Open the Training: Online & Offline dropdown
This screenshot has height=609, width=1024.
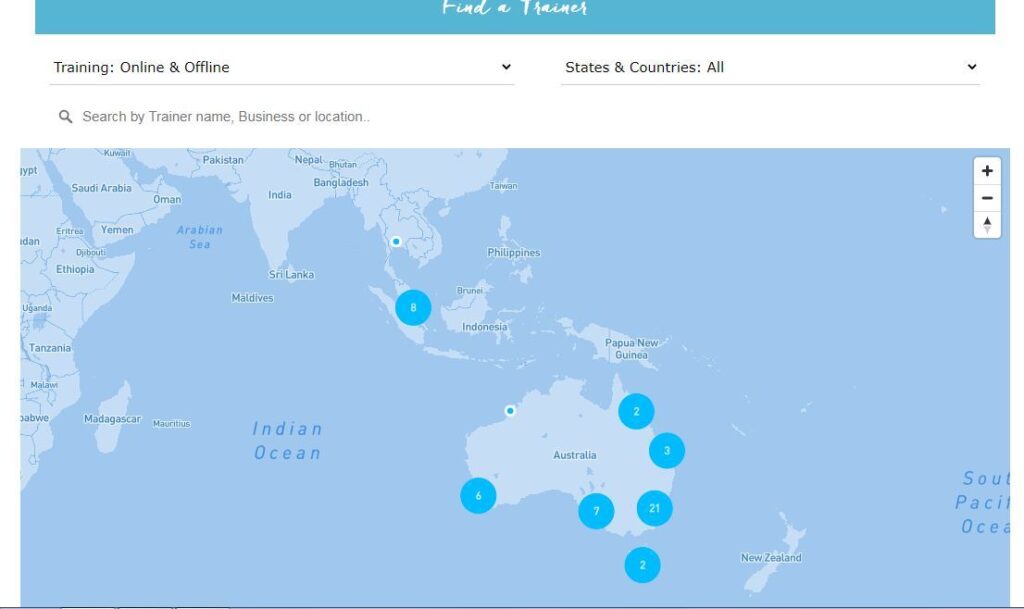click(x=283, y=67)
